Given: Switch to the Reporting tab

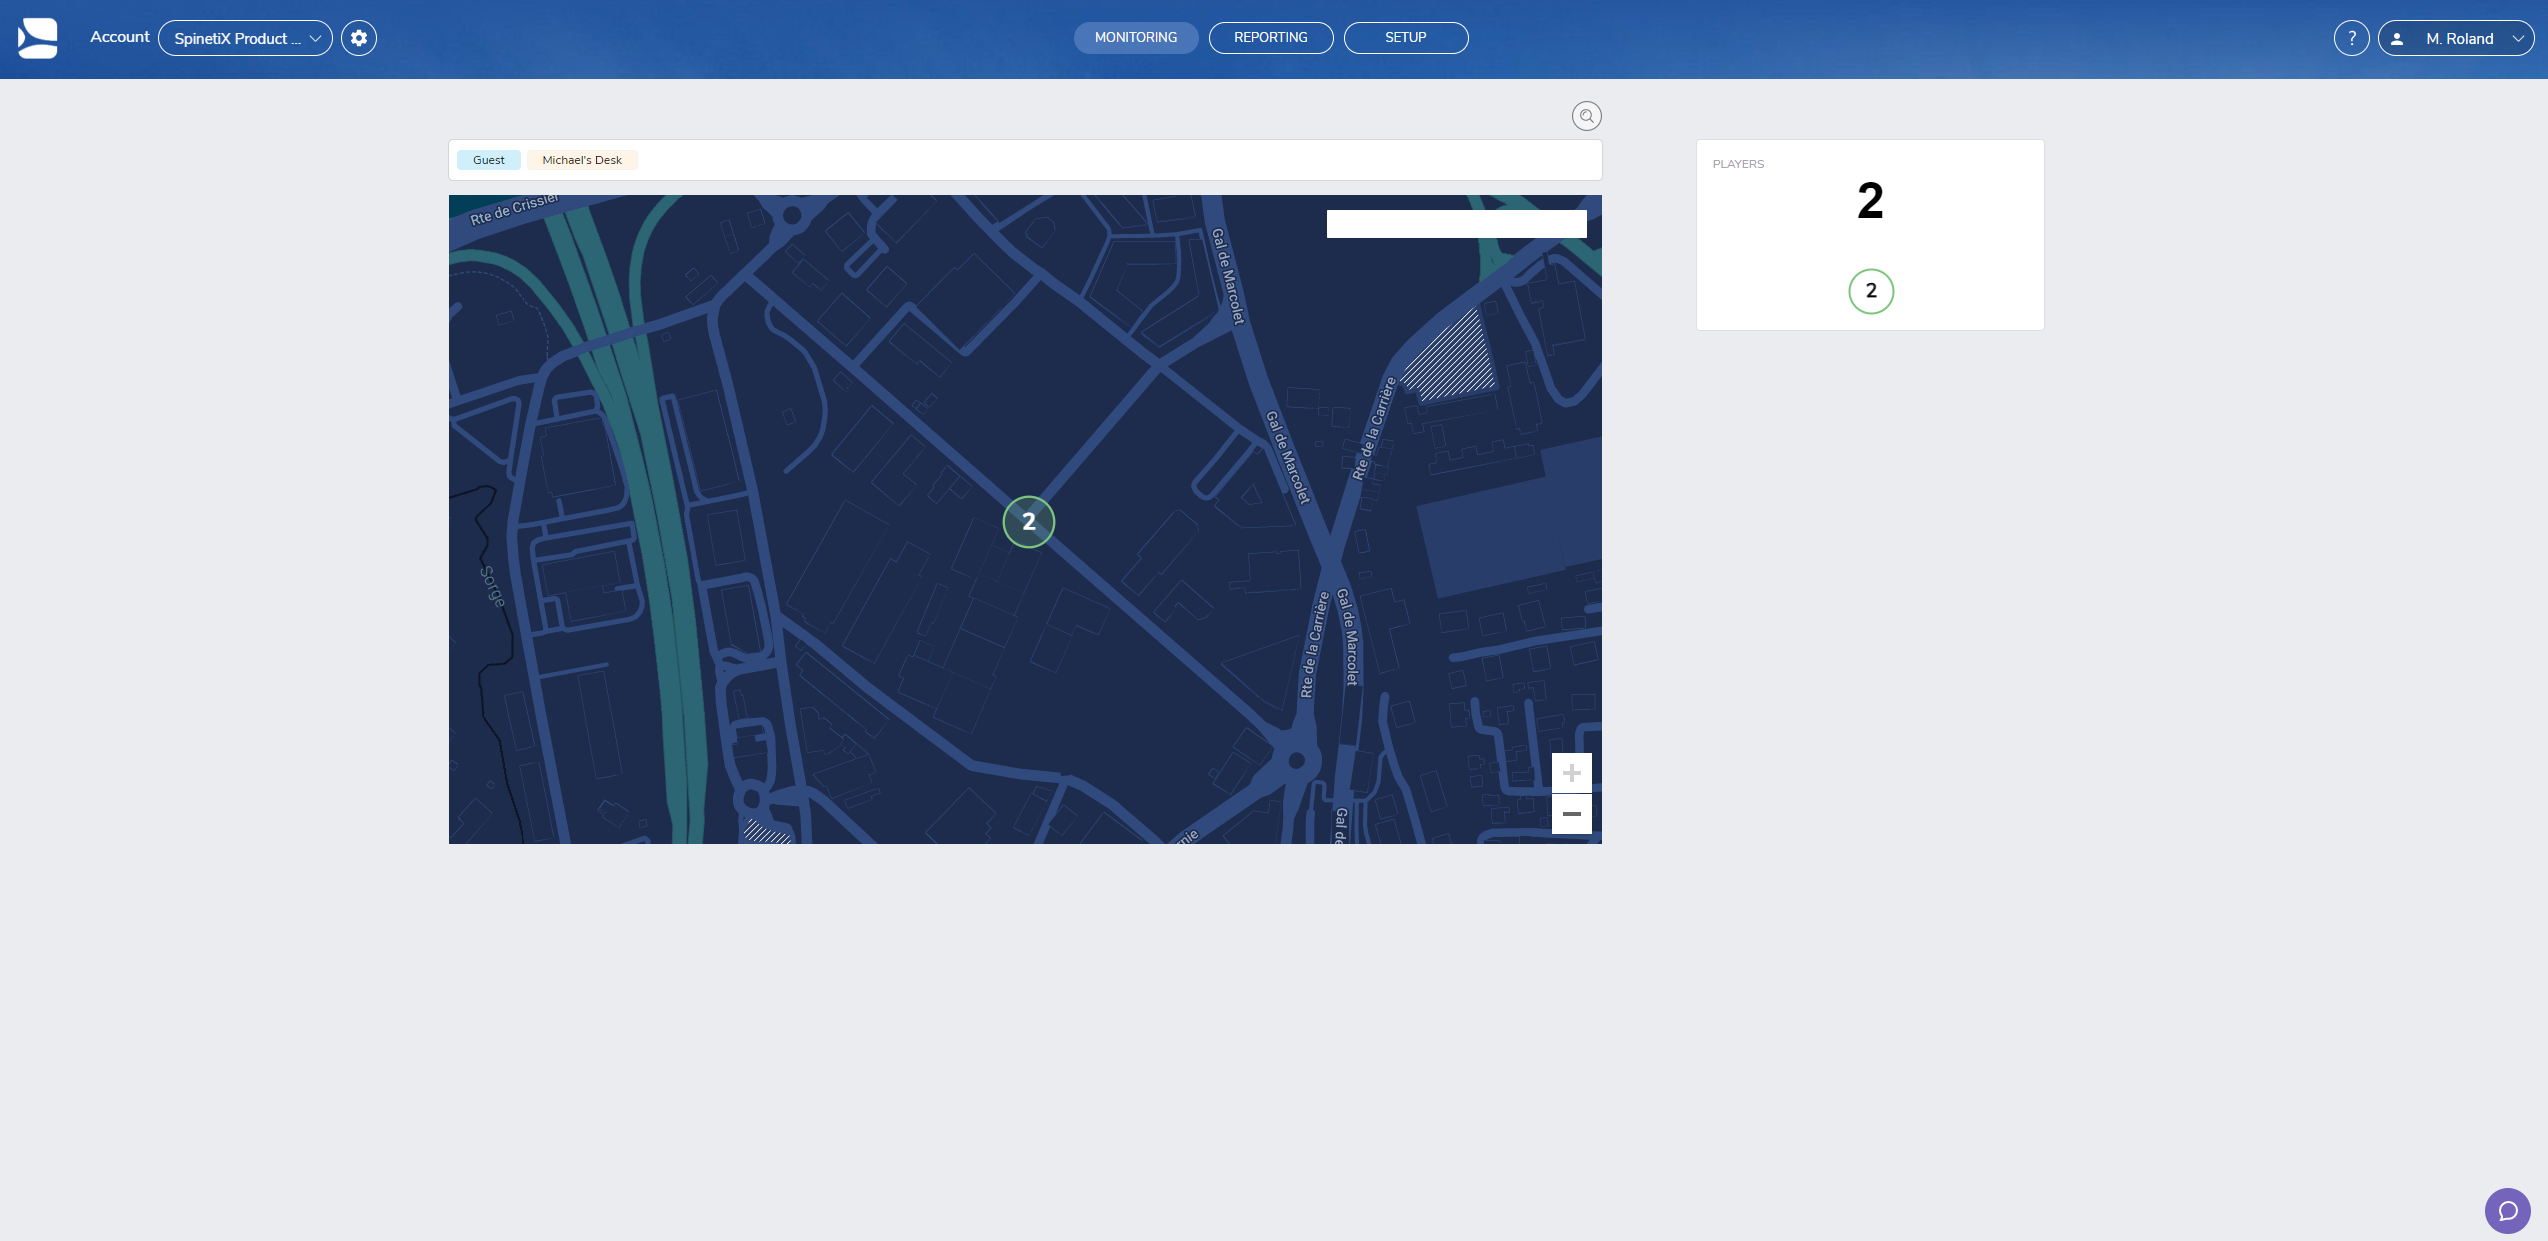Looking at the screenshot, I should [1270, 37].
